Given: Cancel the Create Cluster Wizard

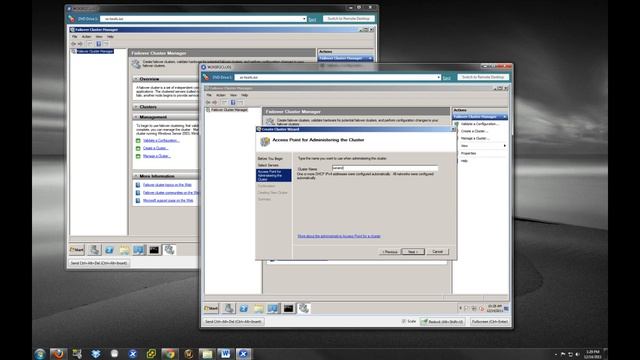Looking at the screenshot, I should tap(437, 252).
